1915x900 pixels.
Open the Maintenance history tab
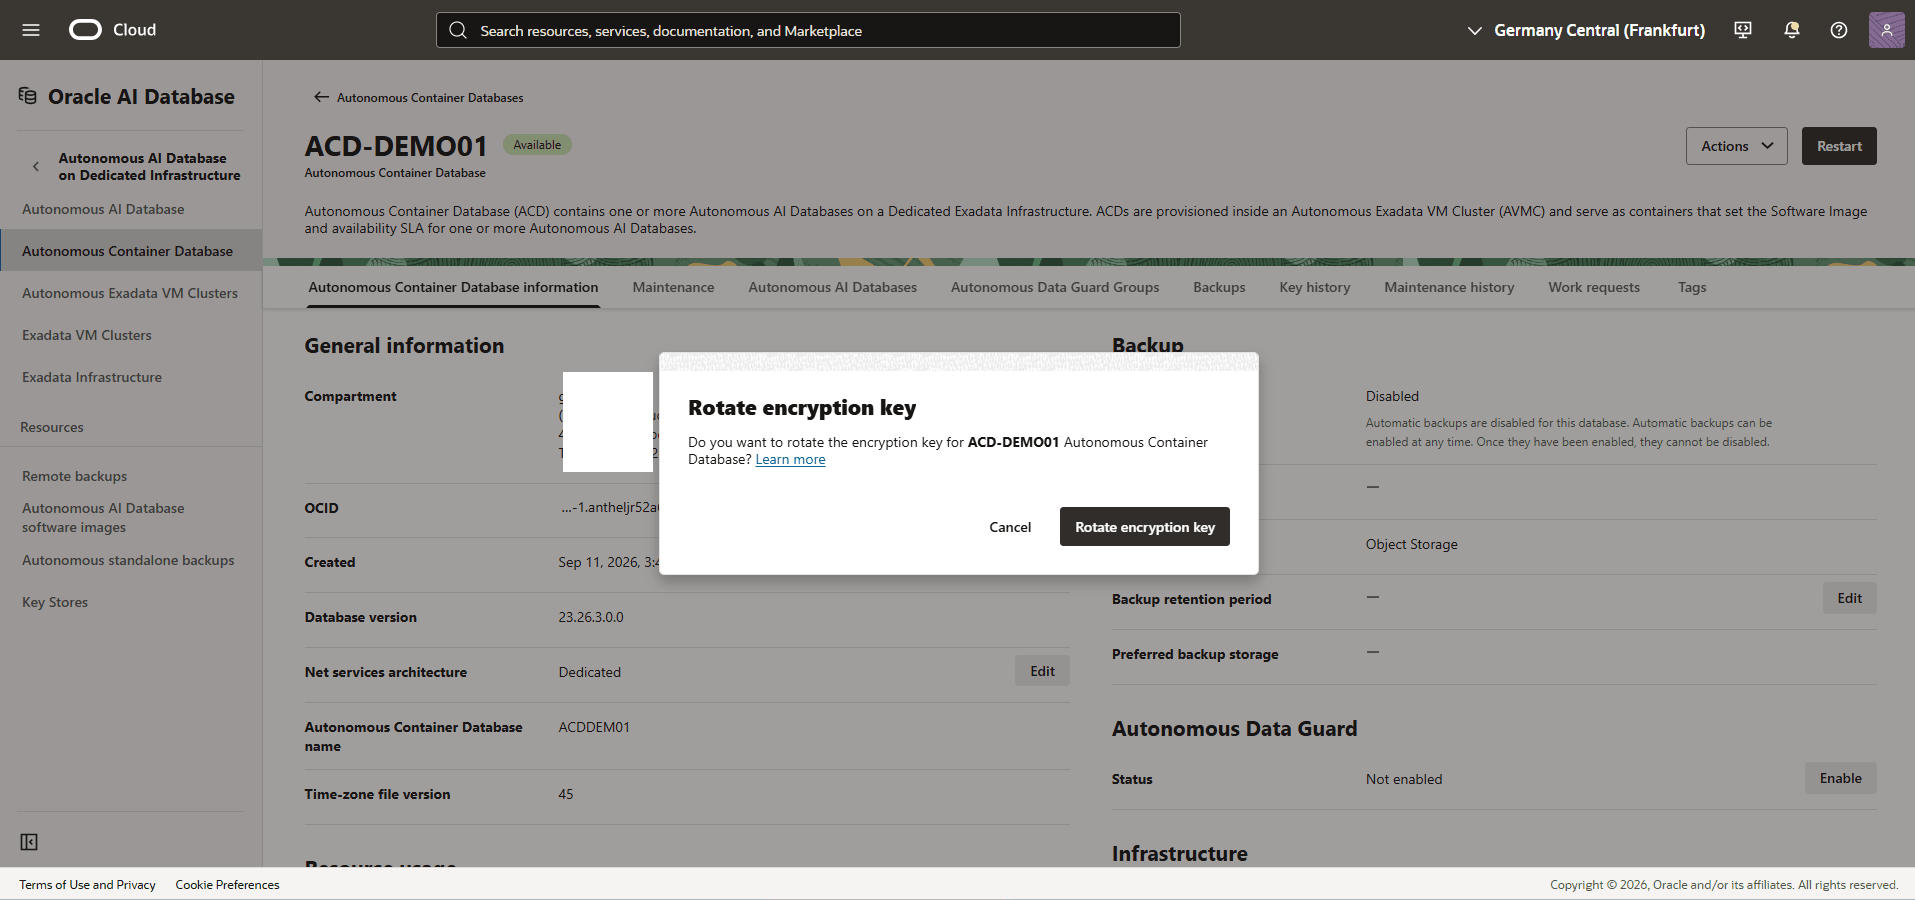(1449, 287)
